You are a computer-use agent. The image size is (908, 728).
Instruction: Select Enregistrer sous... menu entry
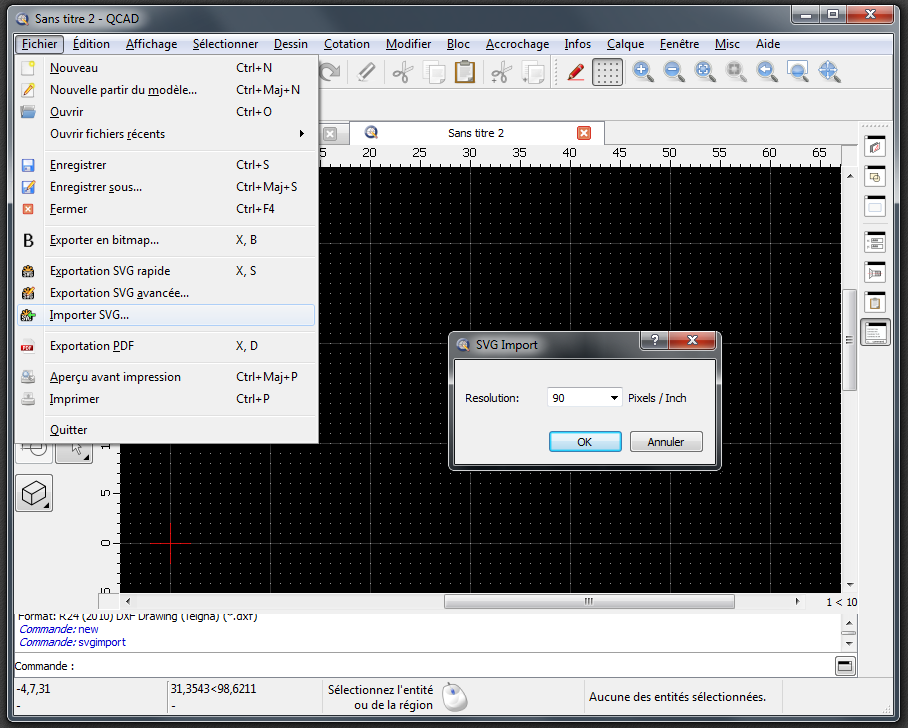[96, 187]
